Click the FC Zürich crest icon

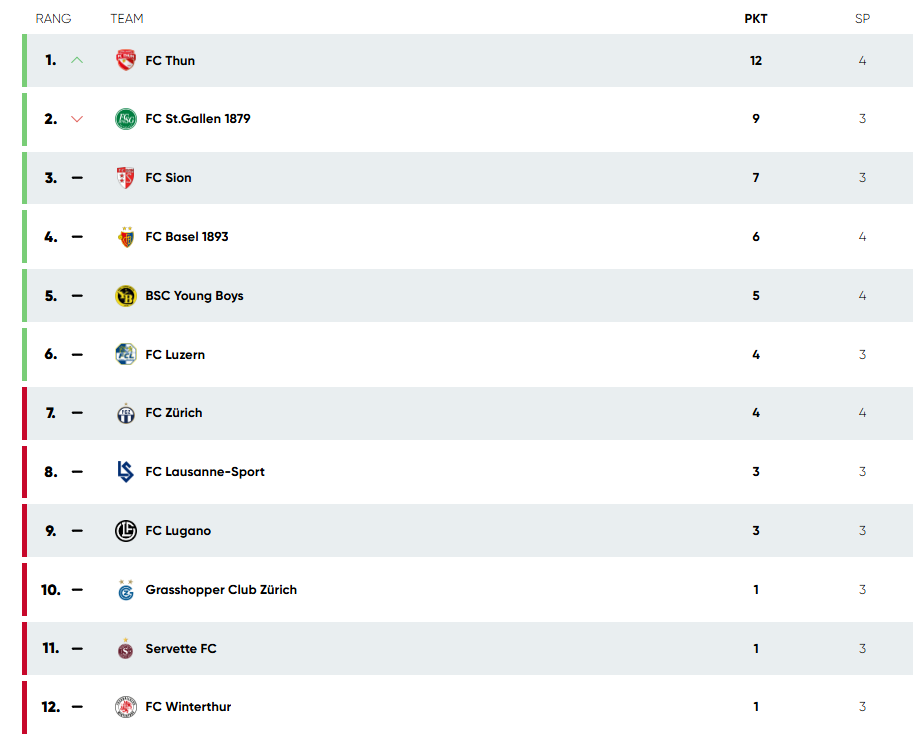(x=126, y=413)
